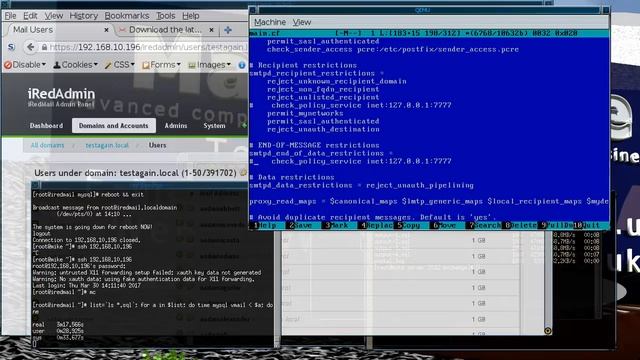Open a new browser tab with the plus icon
Image resolution: width=640 pixels, height=360 pixels.
pos(228,30)
